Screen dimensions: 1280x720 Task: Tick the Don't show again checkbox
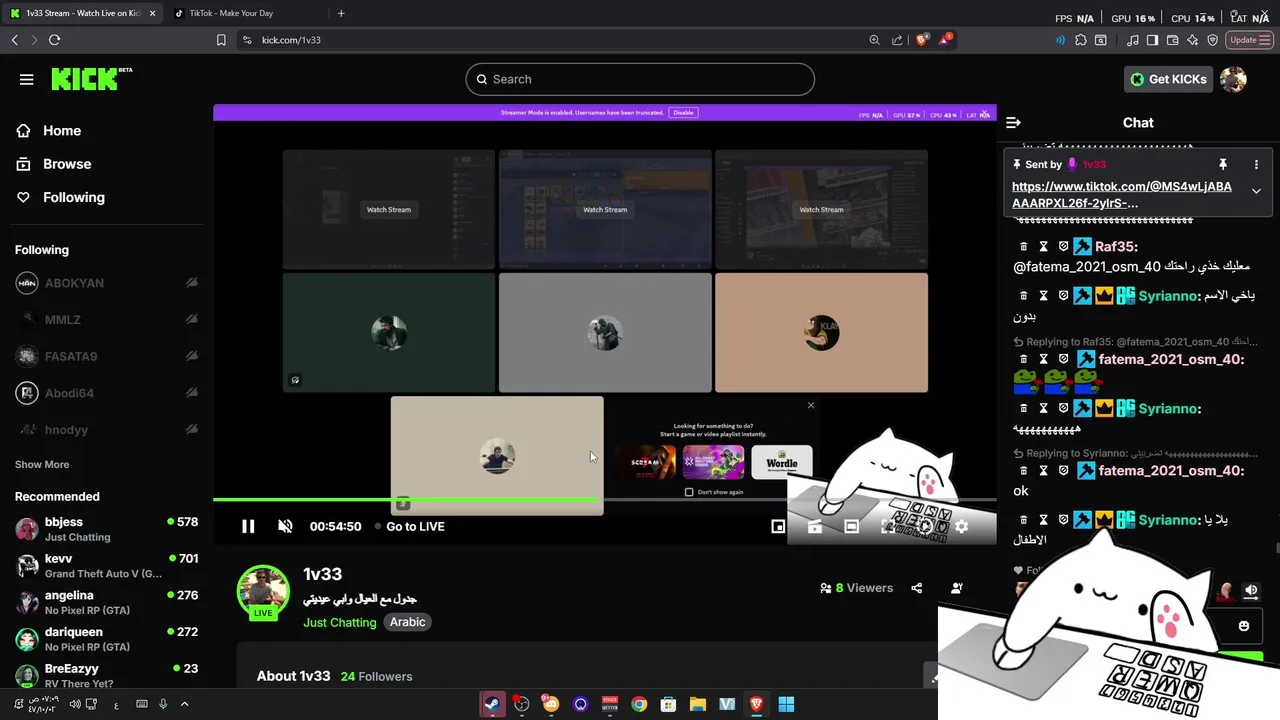[689, 492]
